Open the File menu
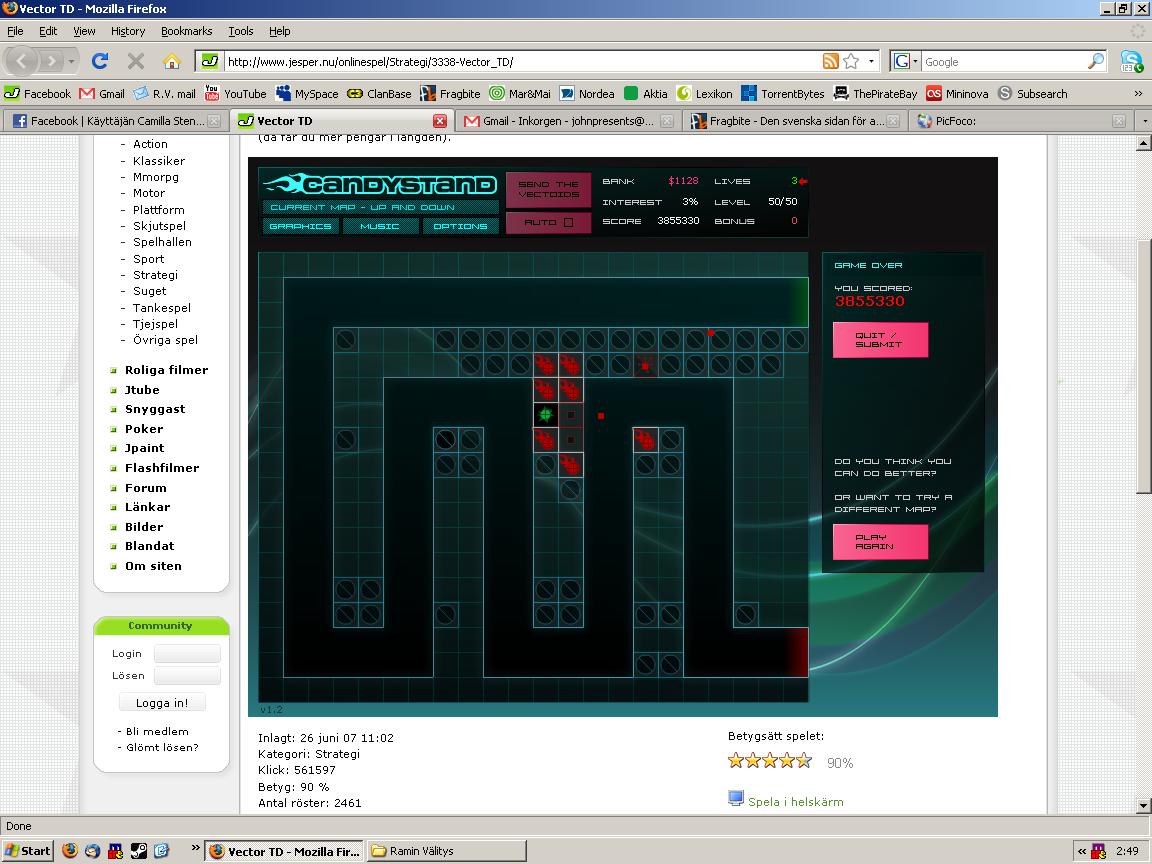This screenshot has height=864, width=1152. click(x=15, y=31)
